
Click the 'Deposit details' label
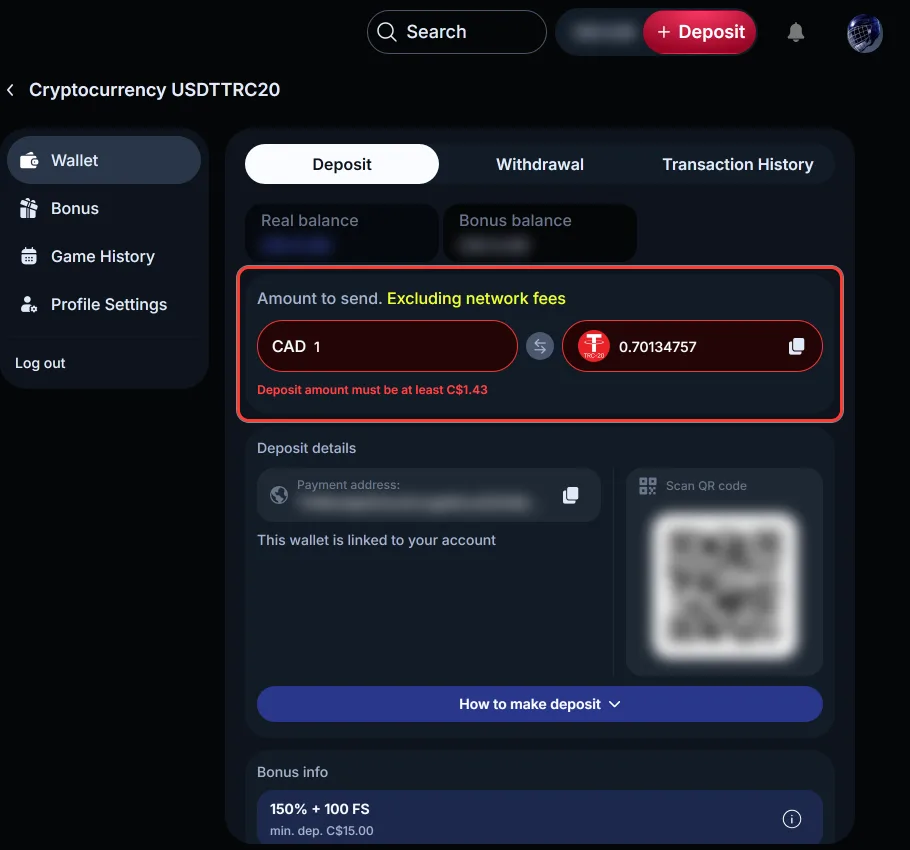point(306,448)
